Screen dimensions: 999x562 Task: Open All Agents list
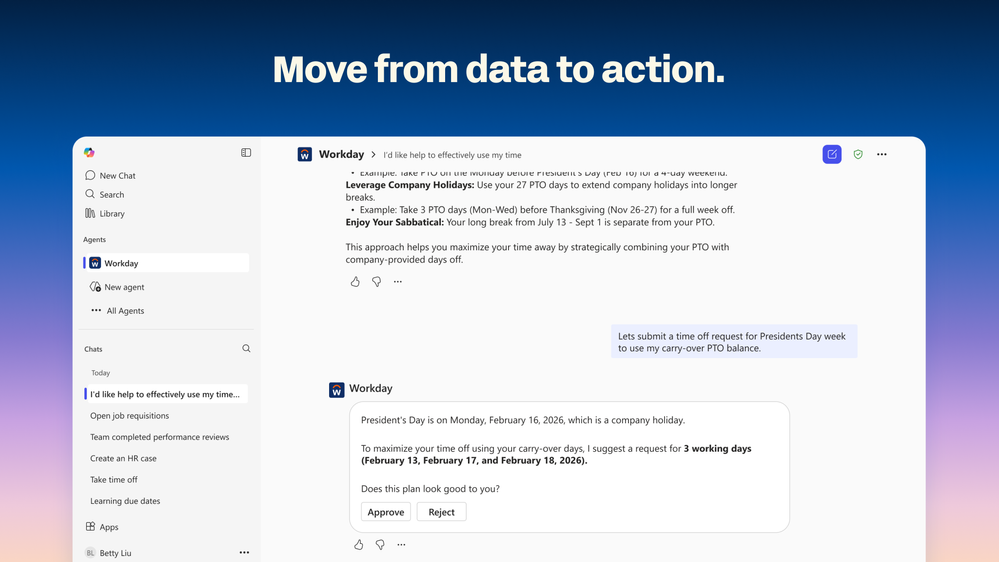click(x=117, y=310)
